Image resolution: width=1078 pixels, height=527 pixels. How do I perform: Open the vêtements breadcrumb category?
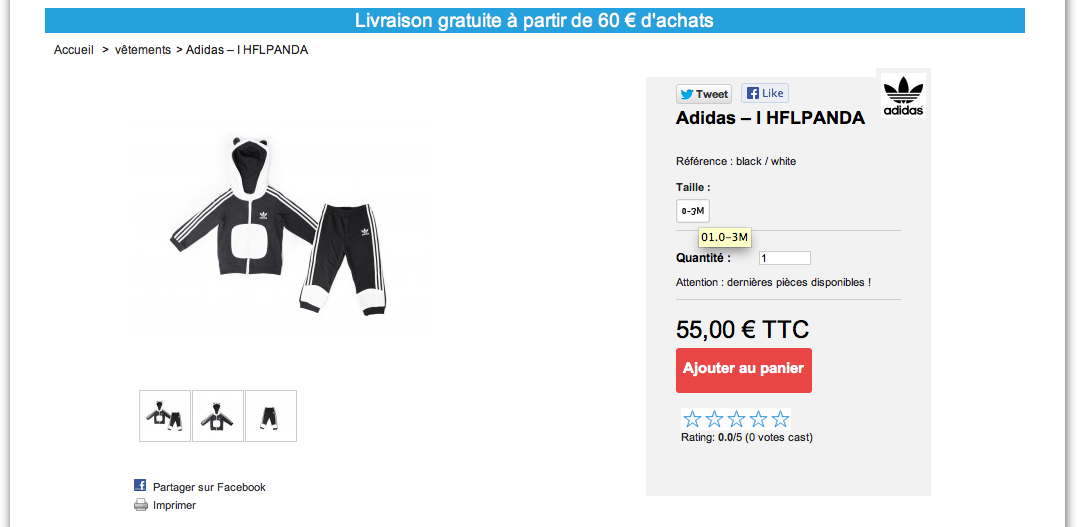point(142,49)
